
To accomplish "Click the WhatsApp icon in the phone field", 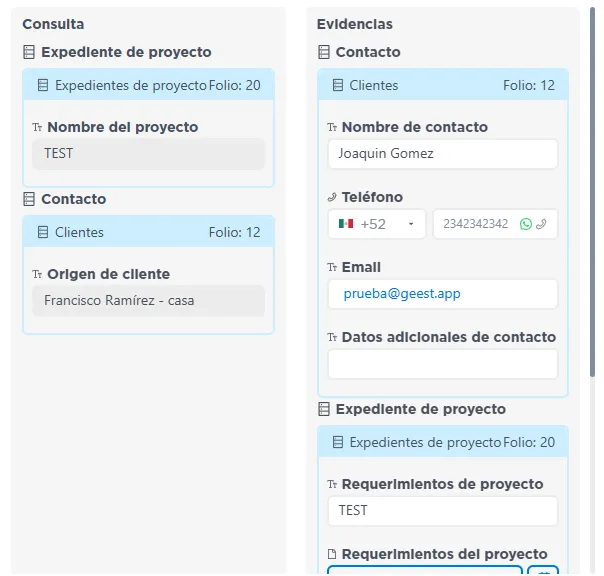I will tap(526, 224).
